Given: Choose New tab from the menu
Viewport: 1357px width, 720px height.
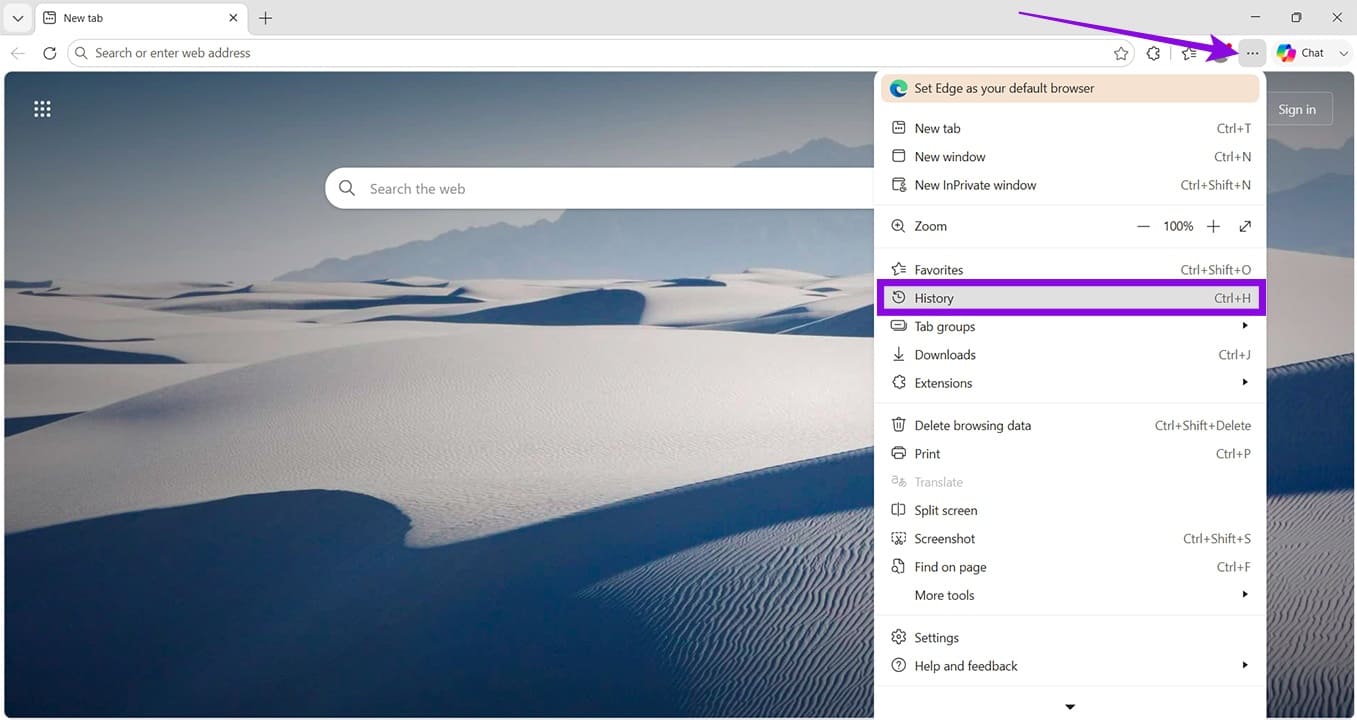Looking at the screenshot, I should [1070, 128].
